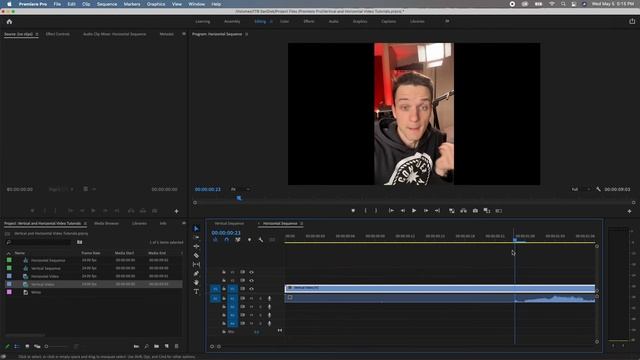Open Project panel tab menu
640x360 pixels.
click(85, 223)
